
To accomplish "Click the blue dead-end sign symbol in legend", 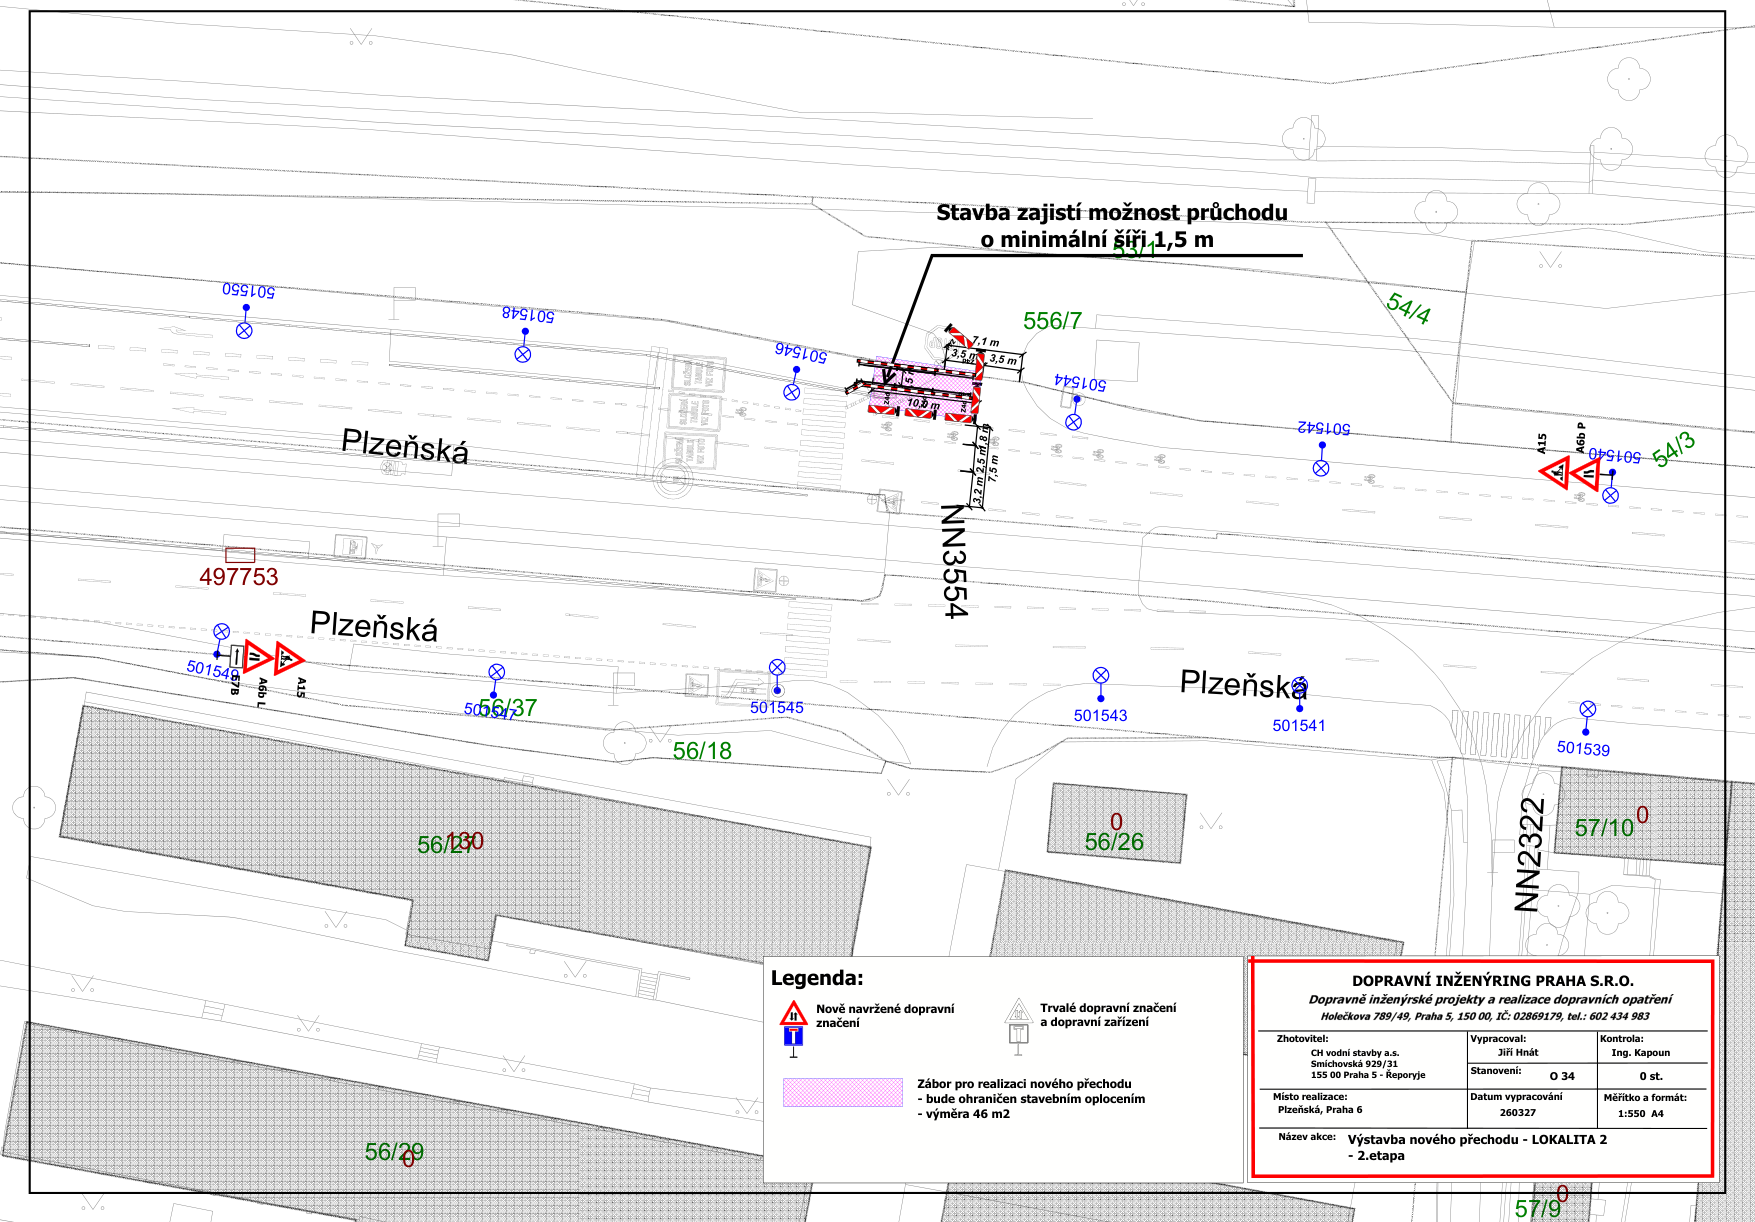I will click(793, 1036).
